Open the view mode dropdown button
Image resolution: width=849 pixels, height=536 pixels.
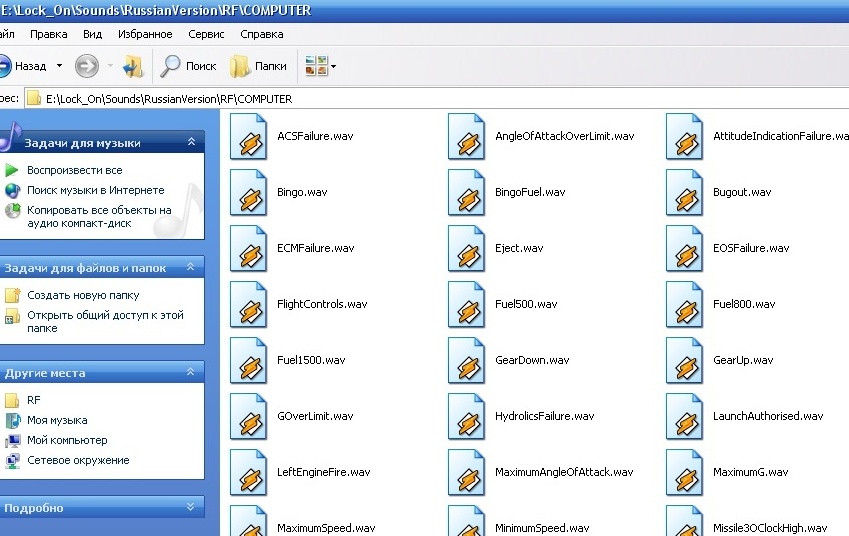pos(321,66)
